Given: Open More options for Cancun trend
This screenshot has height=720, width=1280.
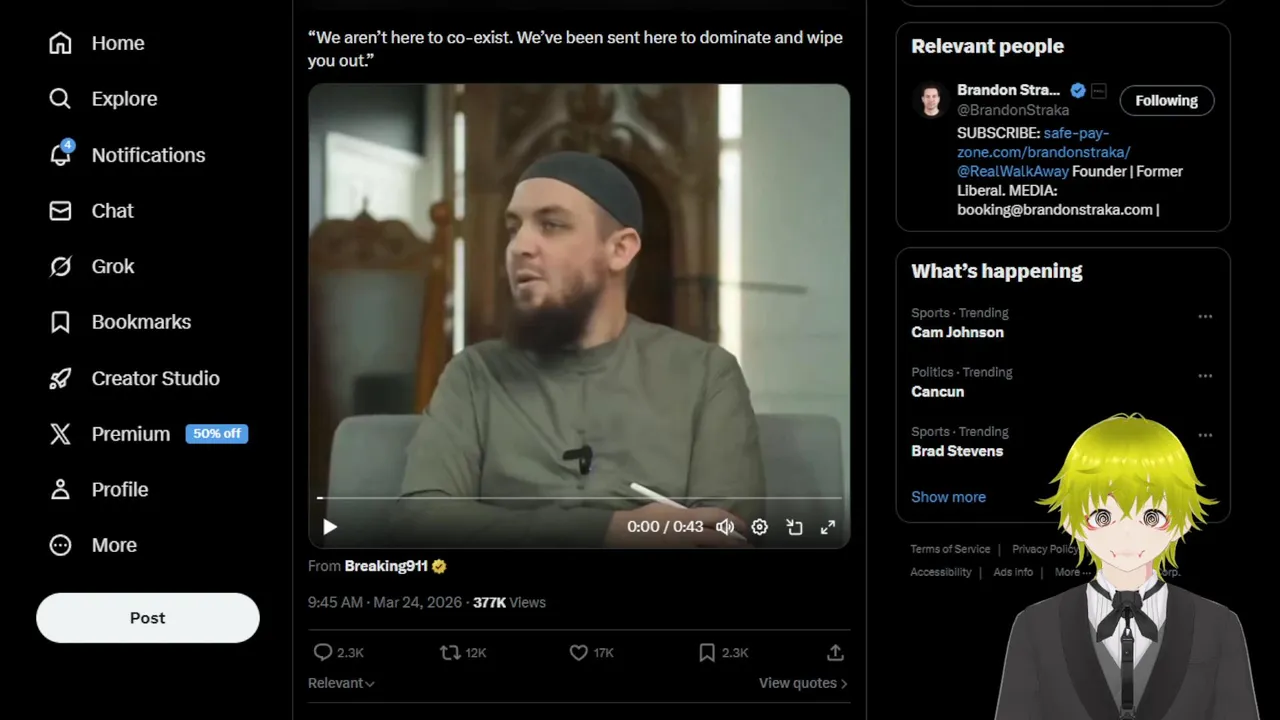Looking at the screenshot, I should (x=1205, y=376).
